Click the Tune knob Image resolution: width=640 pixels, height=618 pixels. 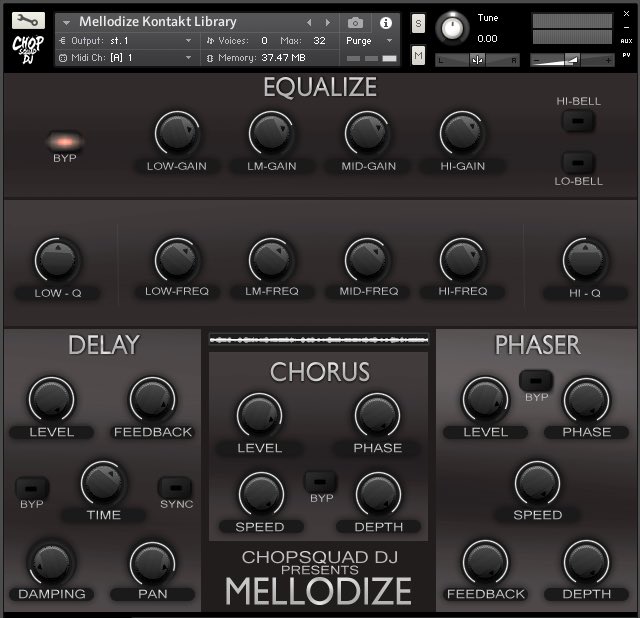(452, 28)
